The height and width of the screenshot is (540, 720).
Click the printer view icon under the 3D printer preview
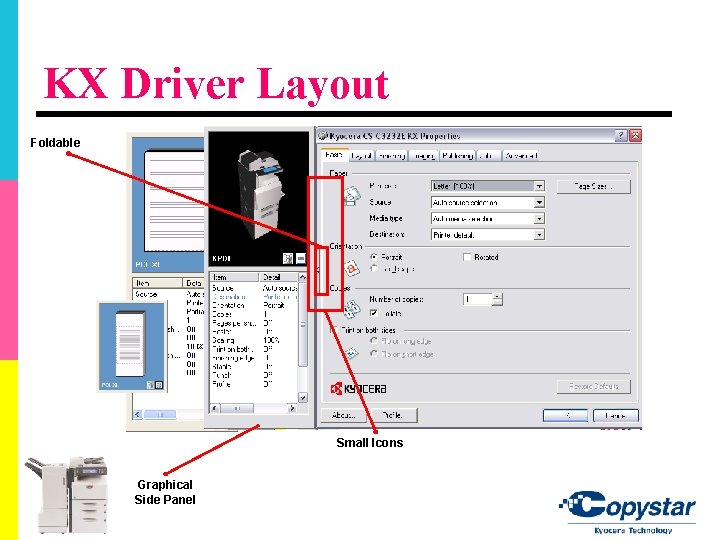click(287, 259)
